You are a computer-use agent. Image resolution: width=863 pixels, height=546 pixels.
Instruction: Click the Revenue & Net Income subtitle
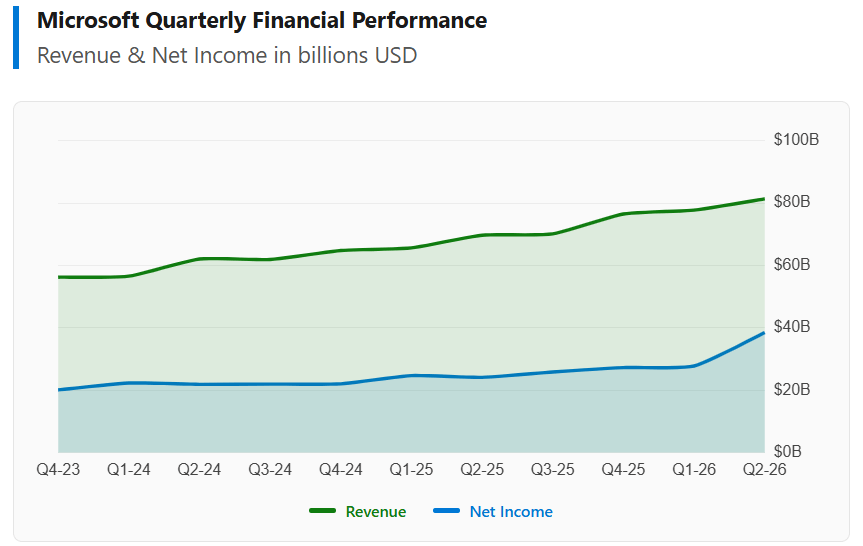[227, 56]
